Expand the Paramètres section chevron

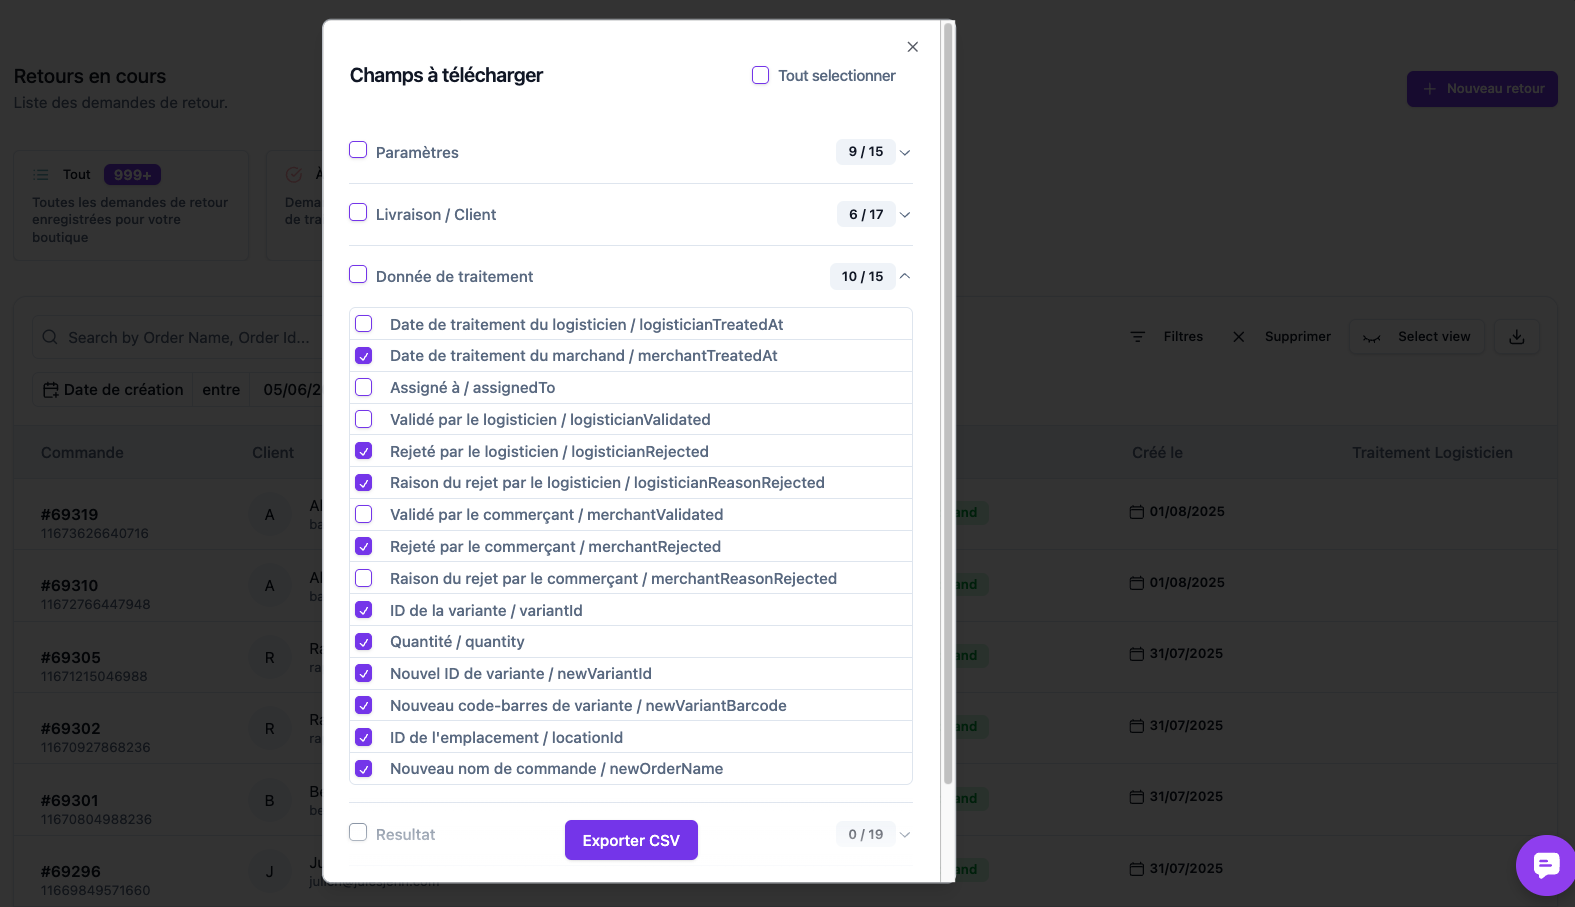click(x=905, y=153)
